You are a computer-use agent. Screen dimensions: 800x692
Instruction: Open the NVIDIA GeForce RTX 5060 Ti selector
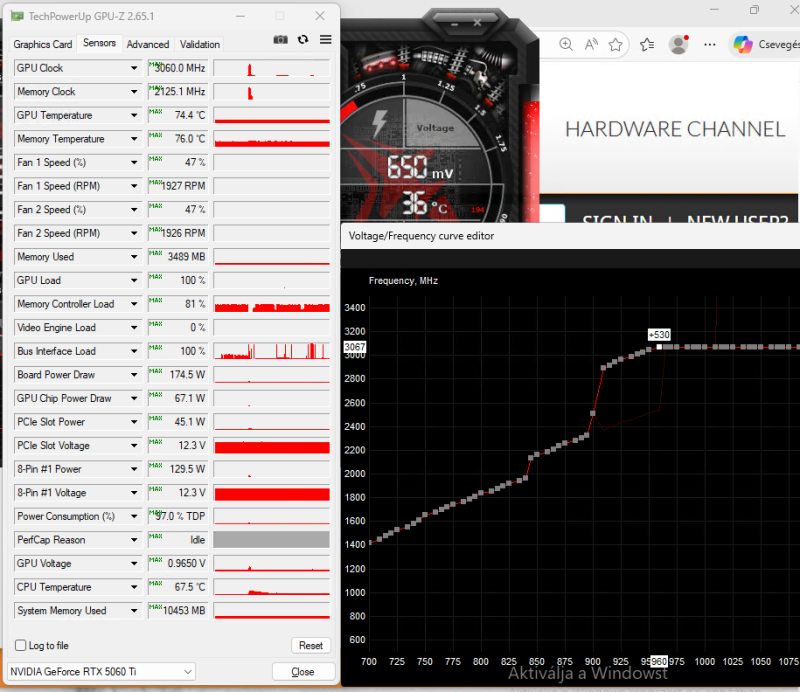pyautogui.click(x=101, y=672)
